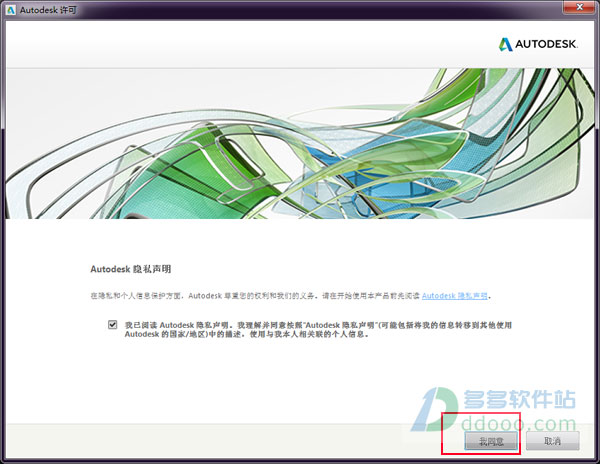Click the Autodesk 许可 title bar text

coord(48,10)
